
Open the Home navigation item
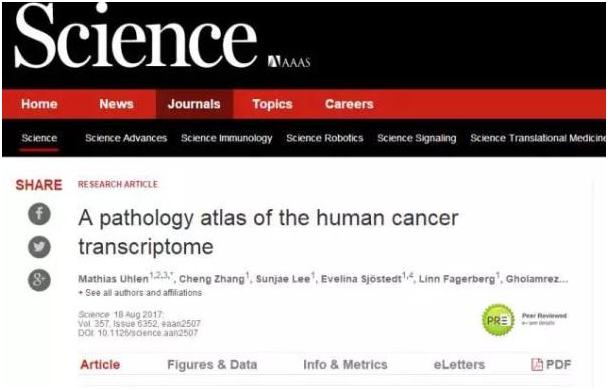[39, 104]
